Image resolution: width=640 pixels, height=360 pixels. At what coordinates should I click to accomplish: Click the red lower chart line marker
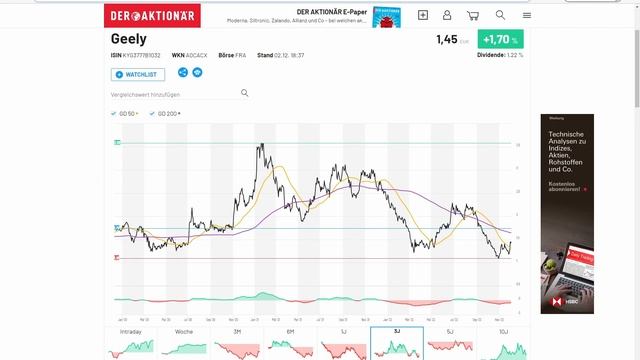coord(117,258)
